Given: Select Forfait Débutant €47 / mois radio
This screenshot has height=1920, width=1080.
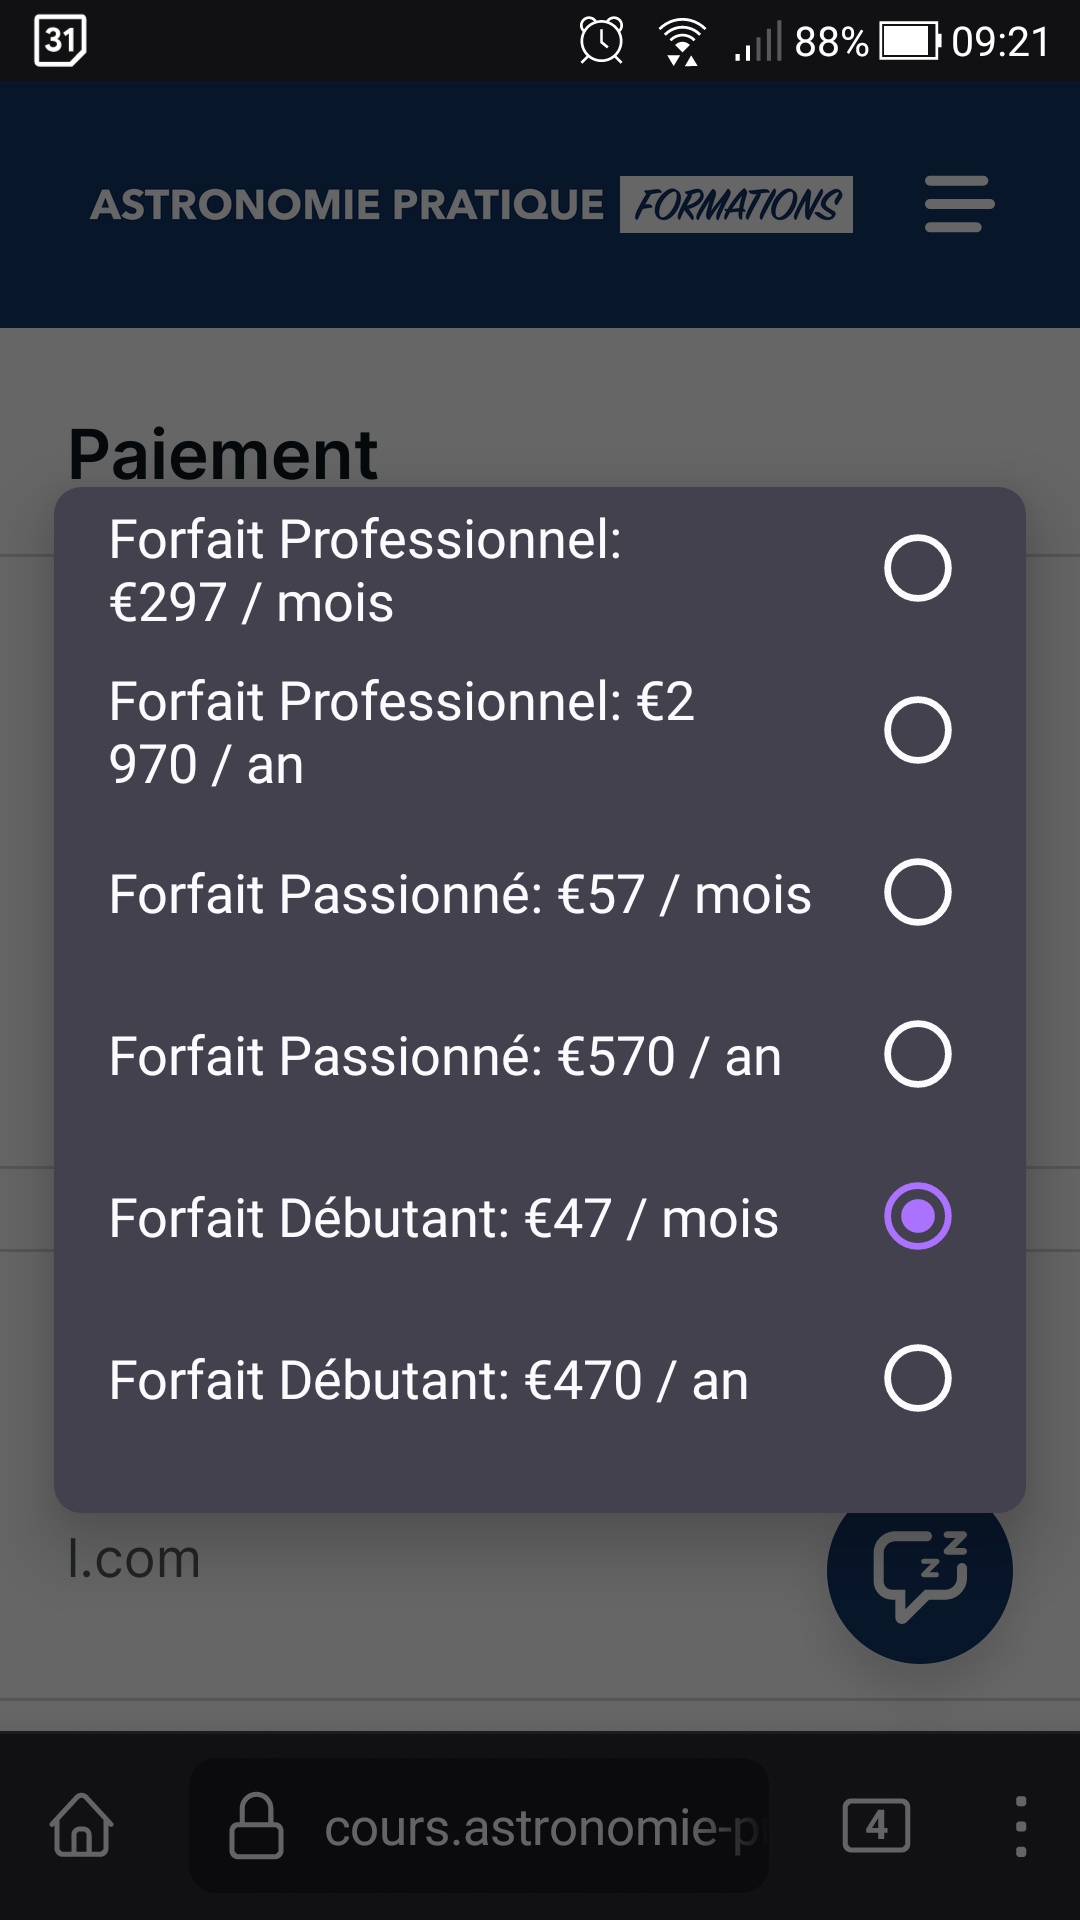Looking at the screenshot, I should (917, 1217).
